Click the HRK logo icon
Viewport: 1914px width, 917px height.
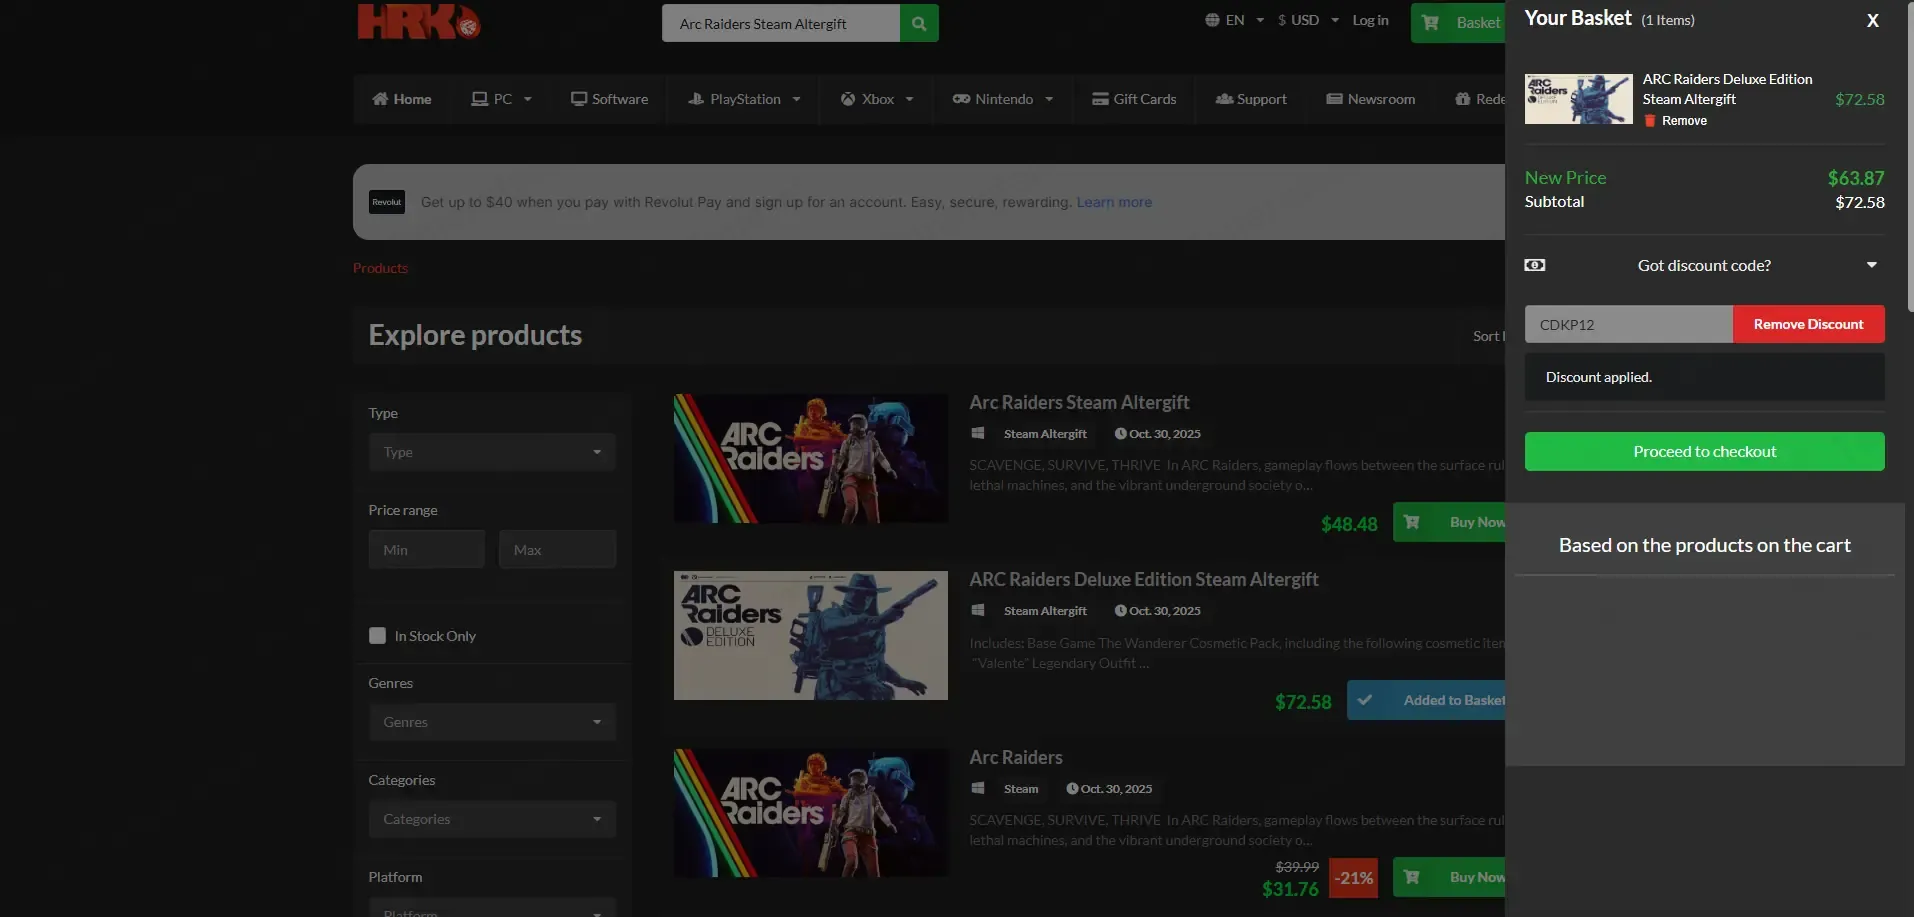[419, 22]
